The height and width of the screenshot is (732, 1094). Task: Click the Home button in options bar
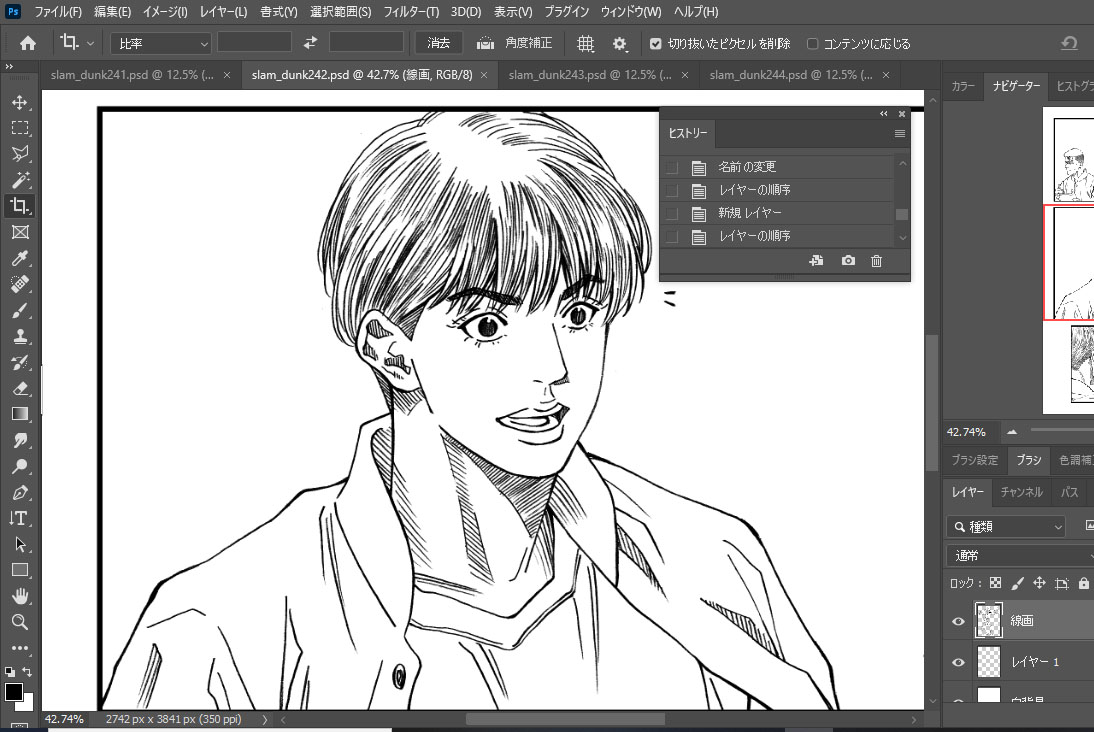28,43
